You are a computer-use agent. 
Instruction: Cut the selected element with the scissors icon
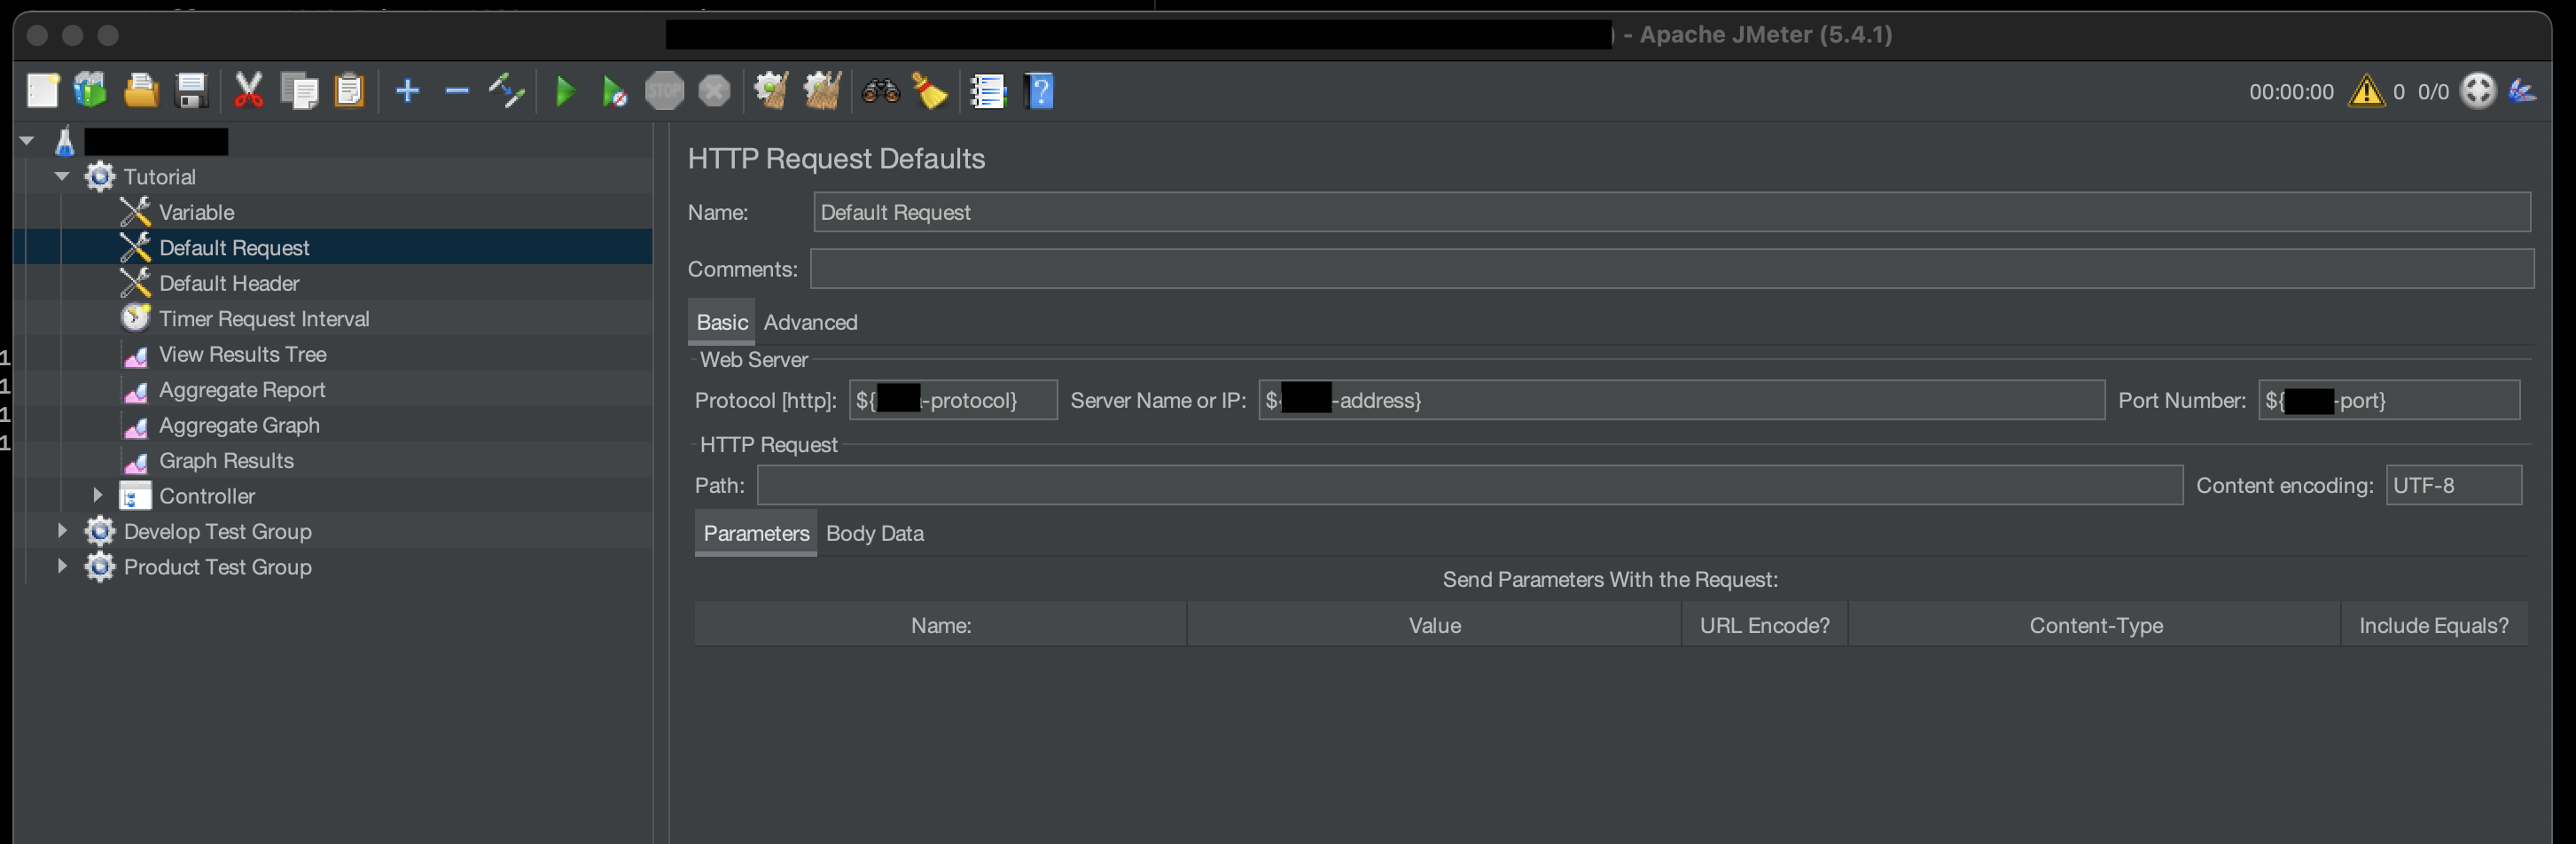[x=248, y=91]
